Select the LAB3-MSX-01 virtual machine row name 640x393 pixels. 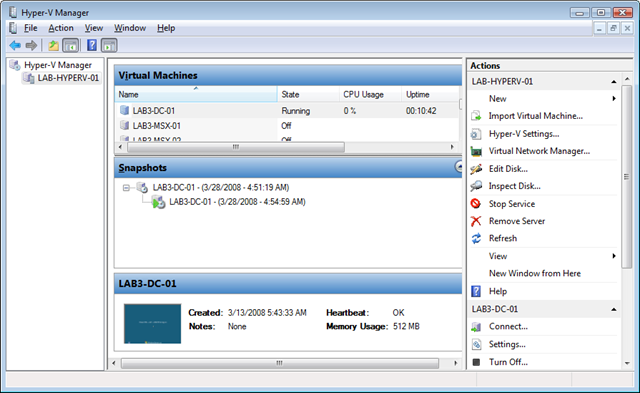coord(156,126)
